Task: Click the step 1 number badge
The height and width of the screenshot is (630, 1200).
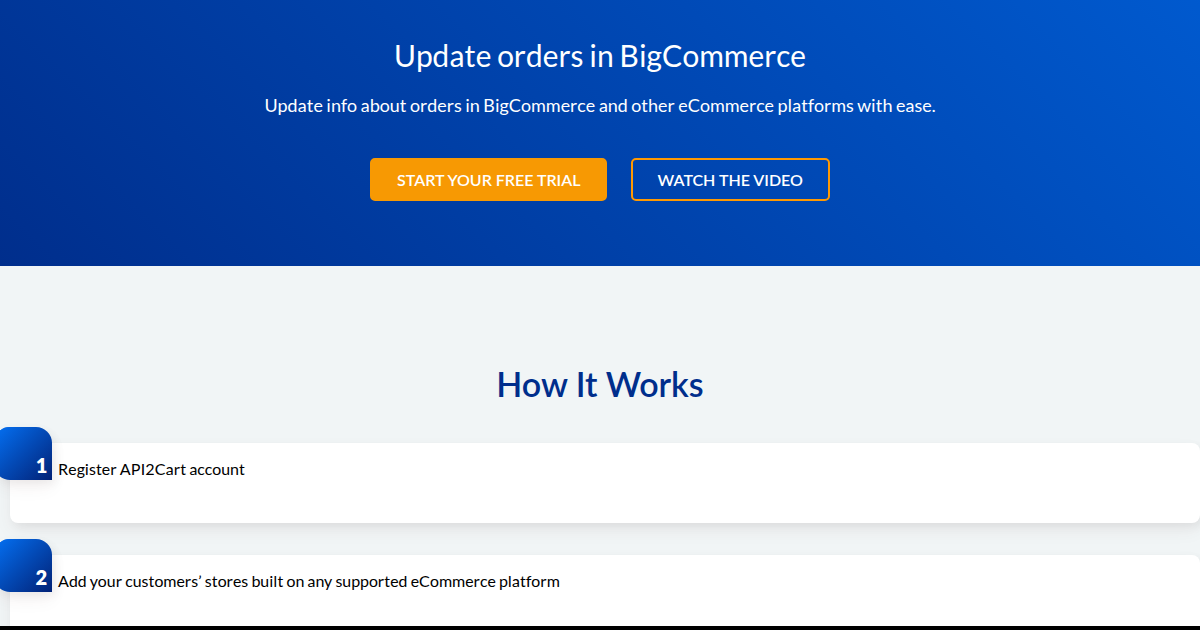Action: (x=26, y=454)
